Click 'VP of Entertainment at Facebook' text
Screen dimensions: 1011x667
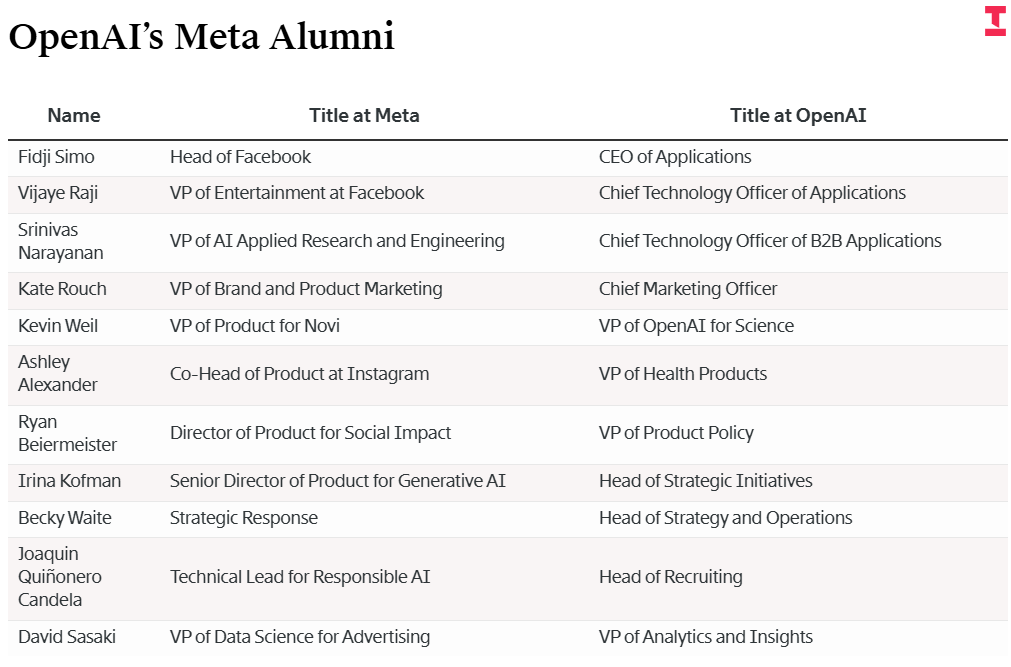pyautogui.click(x=297, y=193)
